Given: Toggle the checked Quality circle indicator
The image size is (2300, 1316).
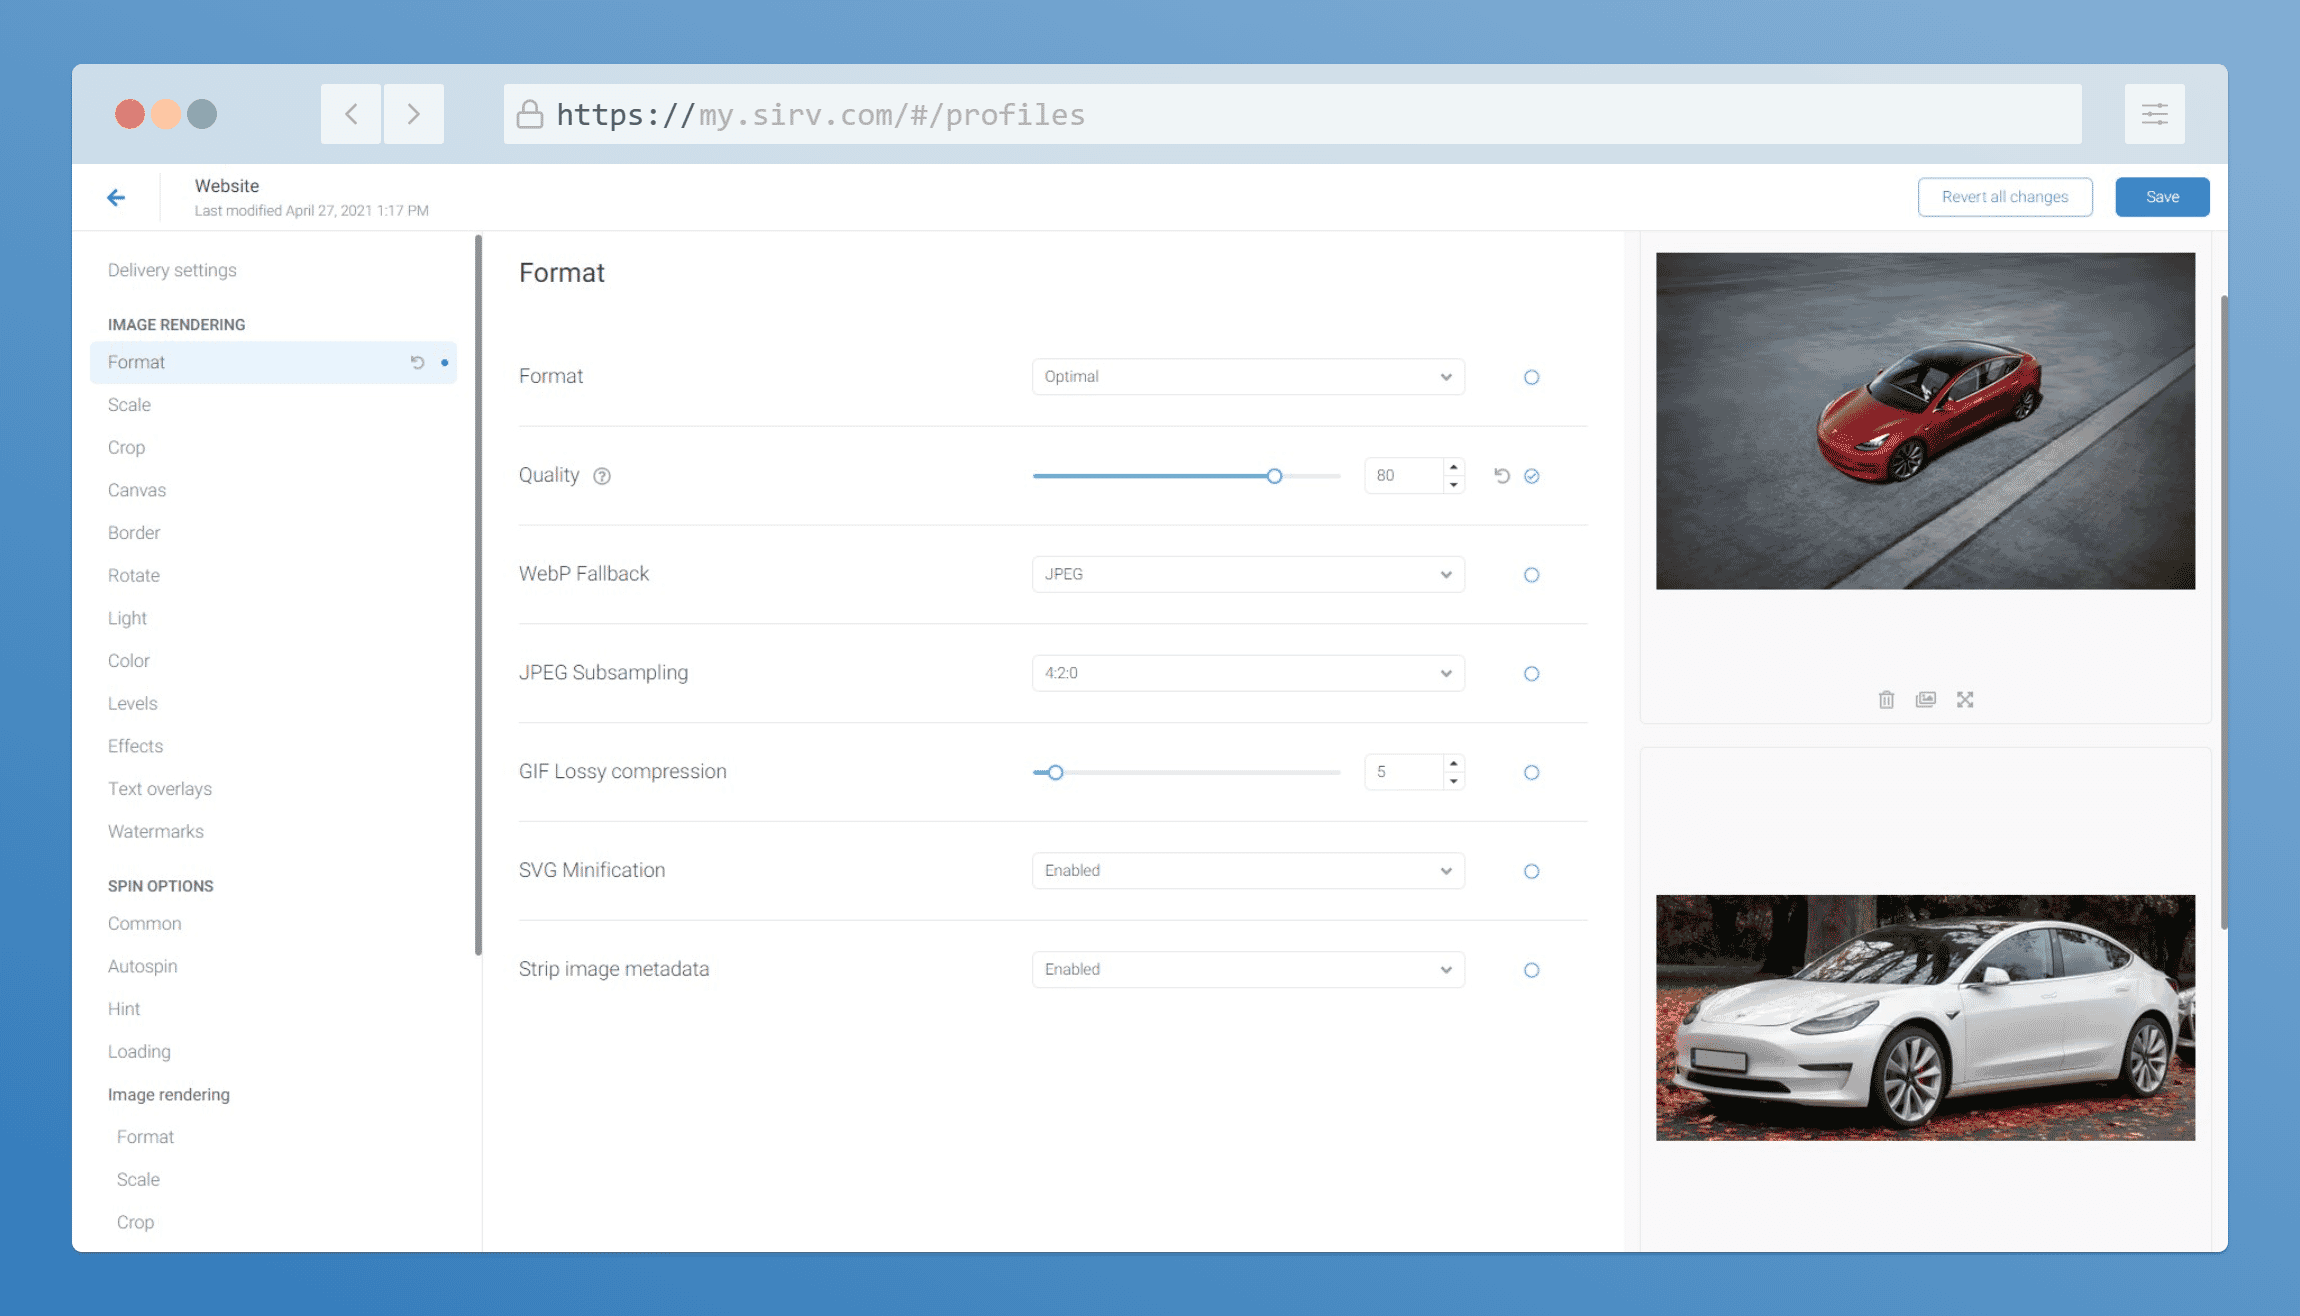Looking at the screenshot, I should point(1532,476).
